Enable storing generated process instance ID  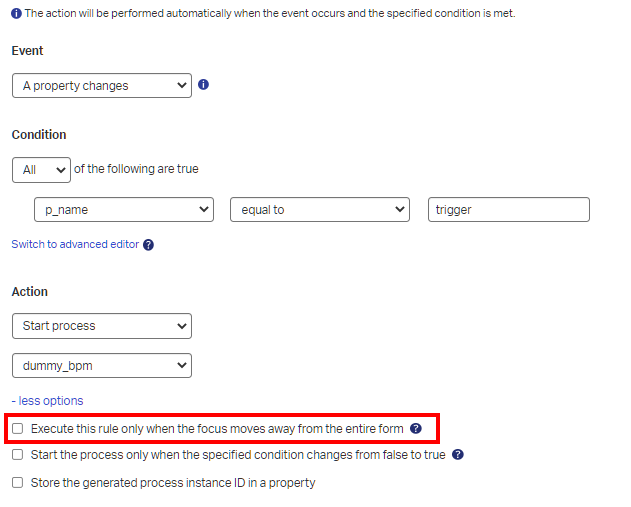coord(18,483)
